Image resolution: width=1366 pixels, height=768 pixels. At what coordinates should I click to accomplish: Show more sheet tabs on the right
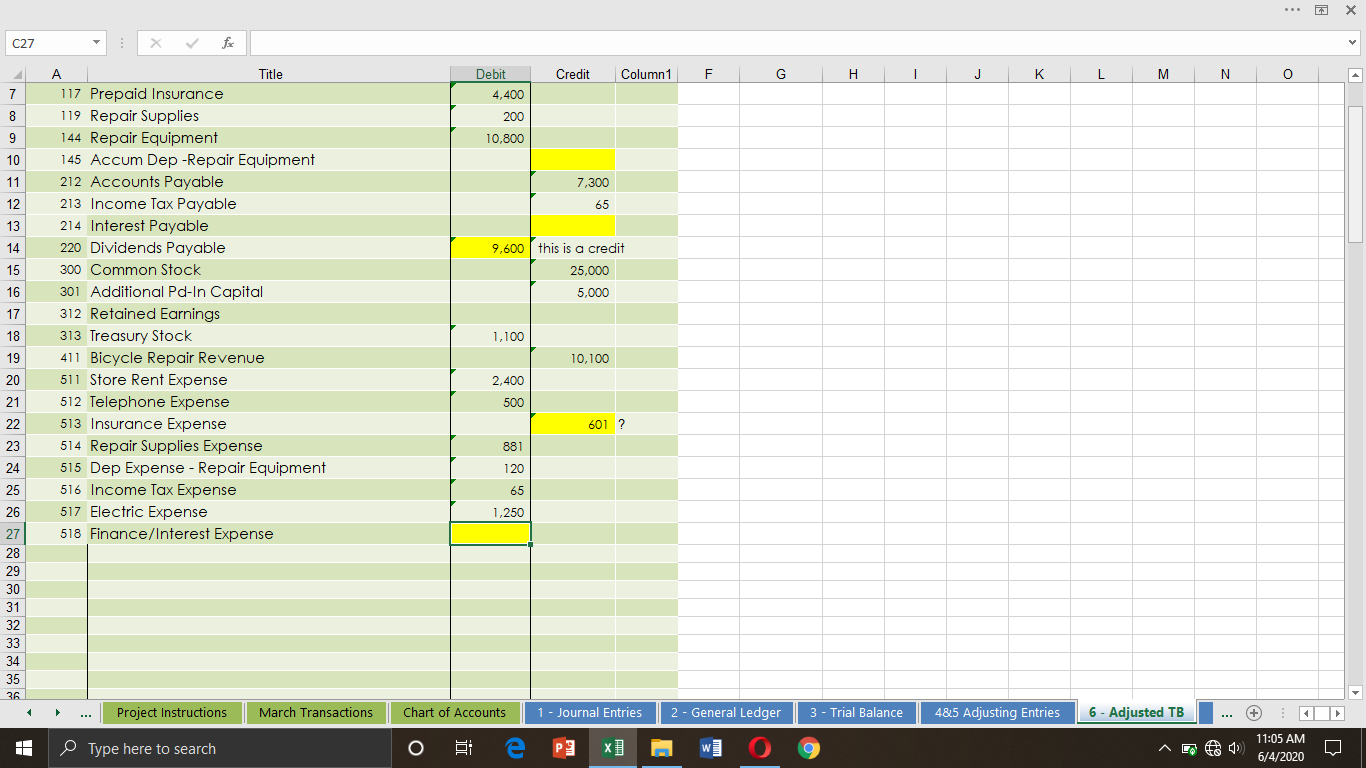(x=1228, y=713)
